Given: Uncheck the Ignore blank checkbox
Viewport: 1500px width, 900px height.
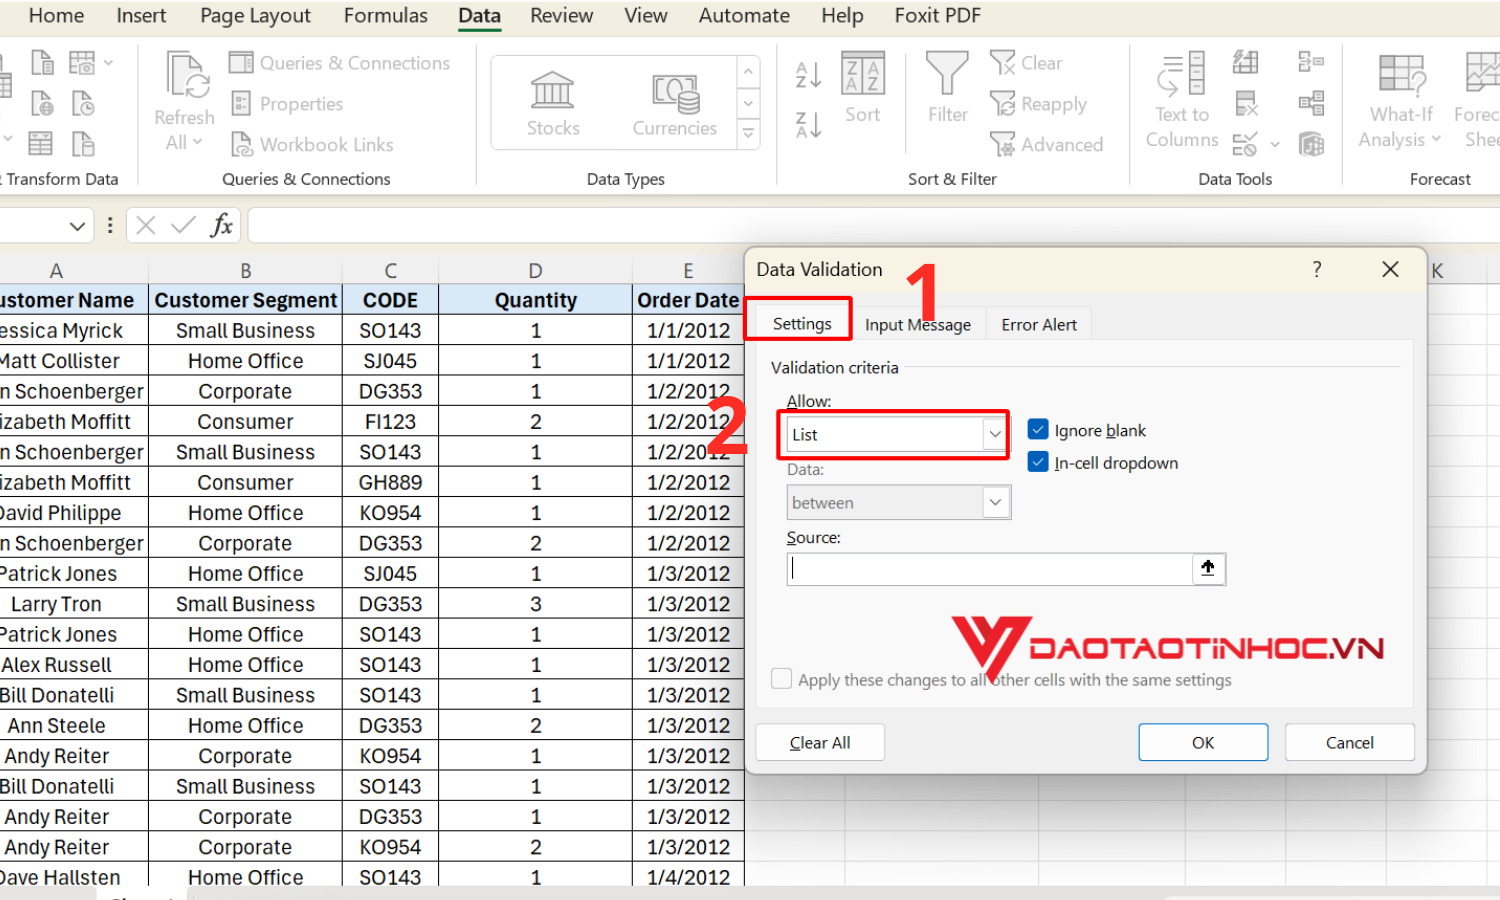Looking at the screenshot, I should (1038, 430).
